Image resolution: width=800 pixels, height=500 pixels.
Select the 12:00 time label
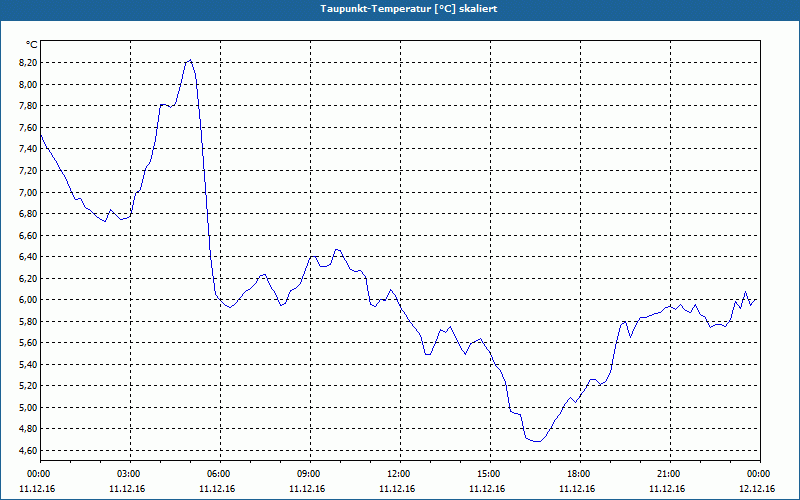tap(400, 474)
